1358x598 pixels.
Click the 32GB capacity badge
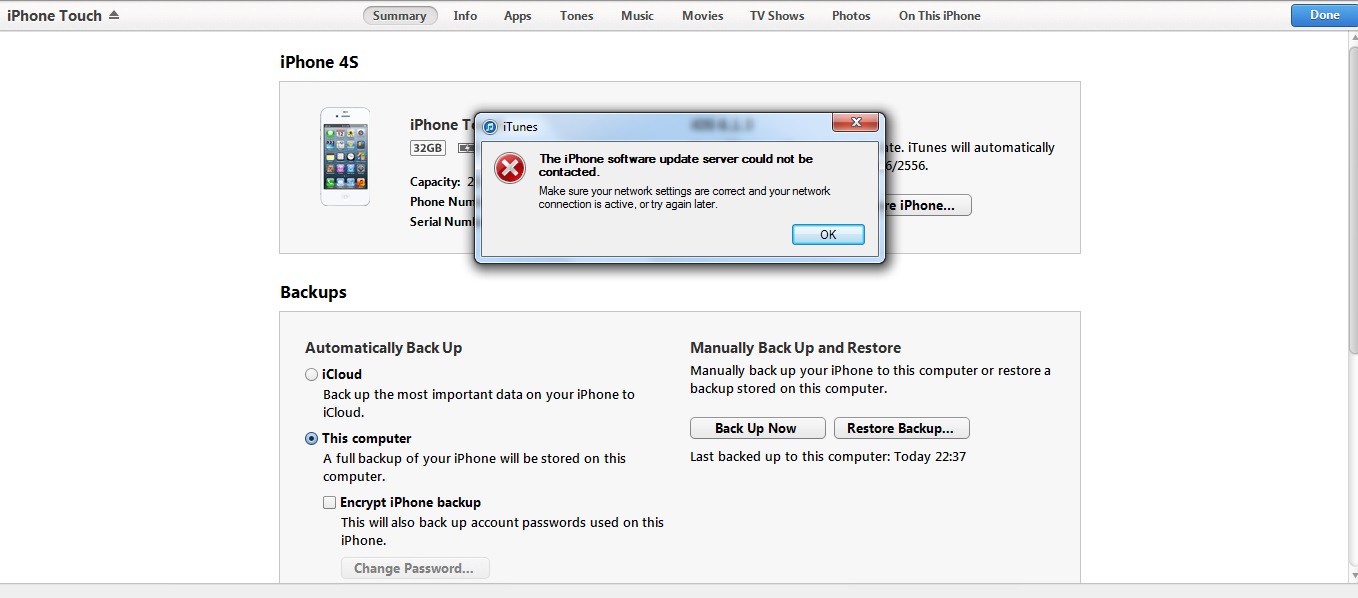(427, 147)
